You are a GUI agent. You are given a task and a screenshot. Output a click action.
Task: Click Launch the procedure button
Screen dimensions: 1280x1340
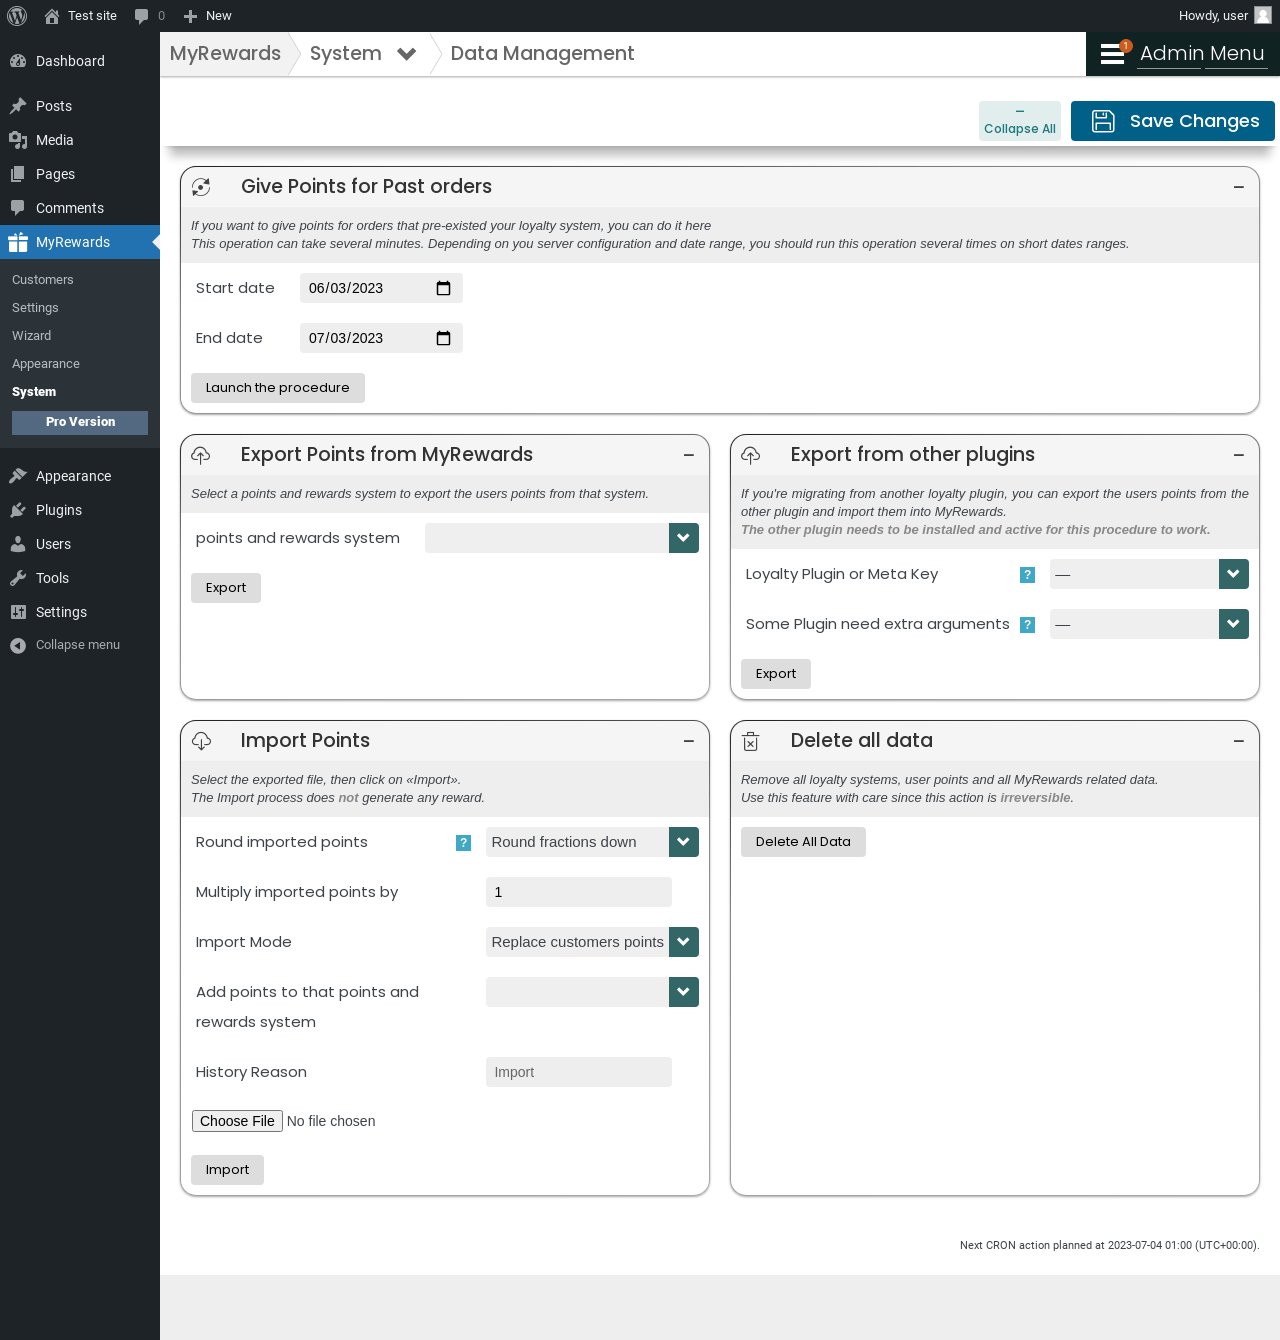(x=278, y=388)
